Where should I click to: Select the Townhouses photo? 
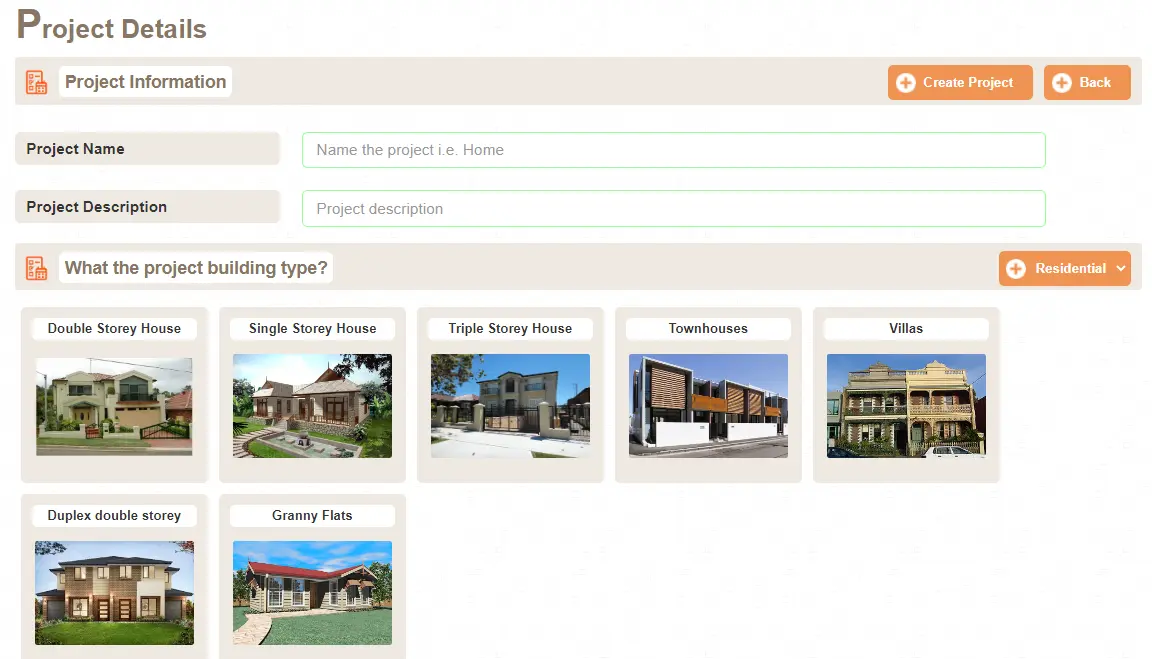[708, 406]
